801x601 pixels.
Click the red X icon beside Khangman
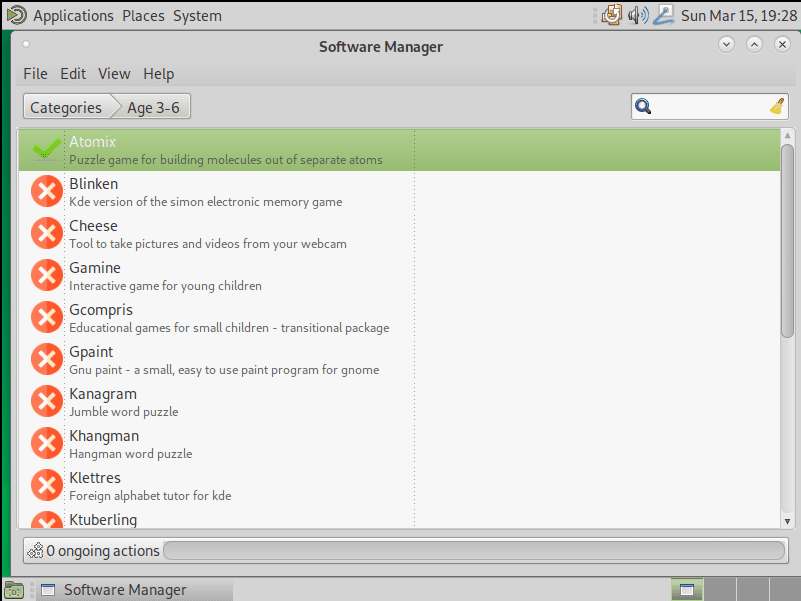(x=47, y=443)
